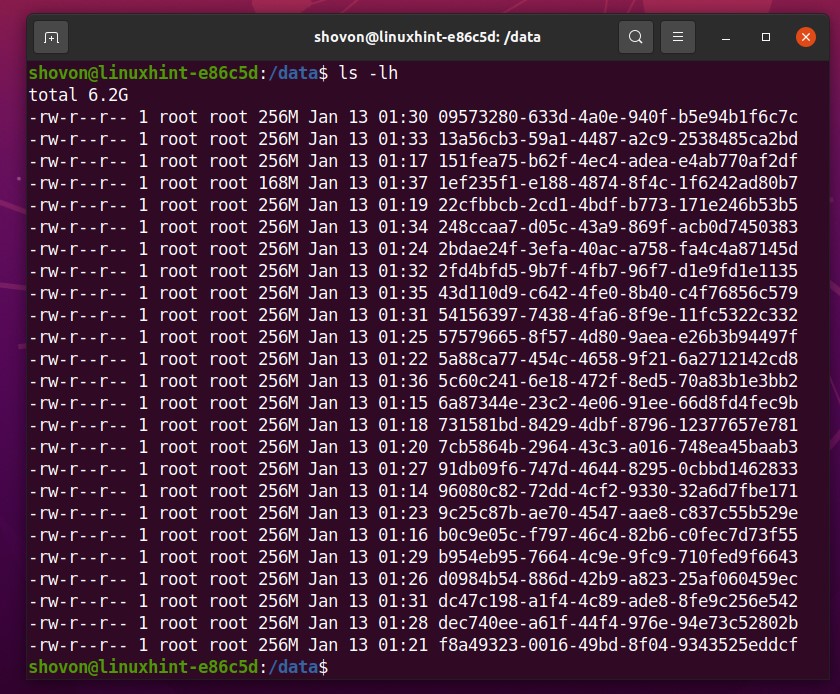Maximize the terminal window
The image size is (840, 694).
(766, 37)
